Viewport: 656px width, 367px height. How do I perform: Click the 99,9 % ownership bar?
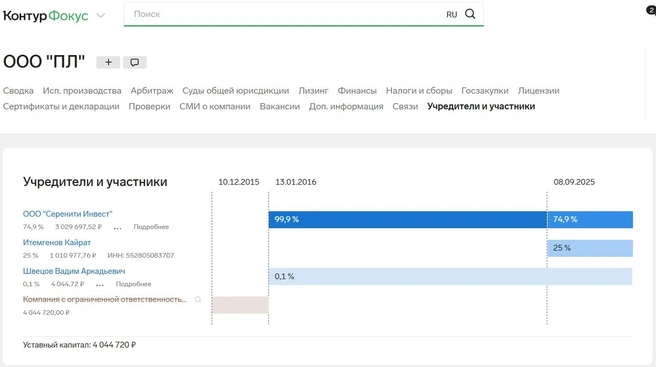click(407, 219)
